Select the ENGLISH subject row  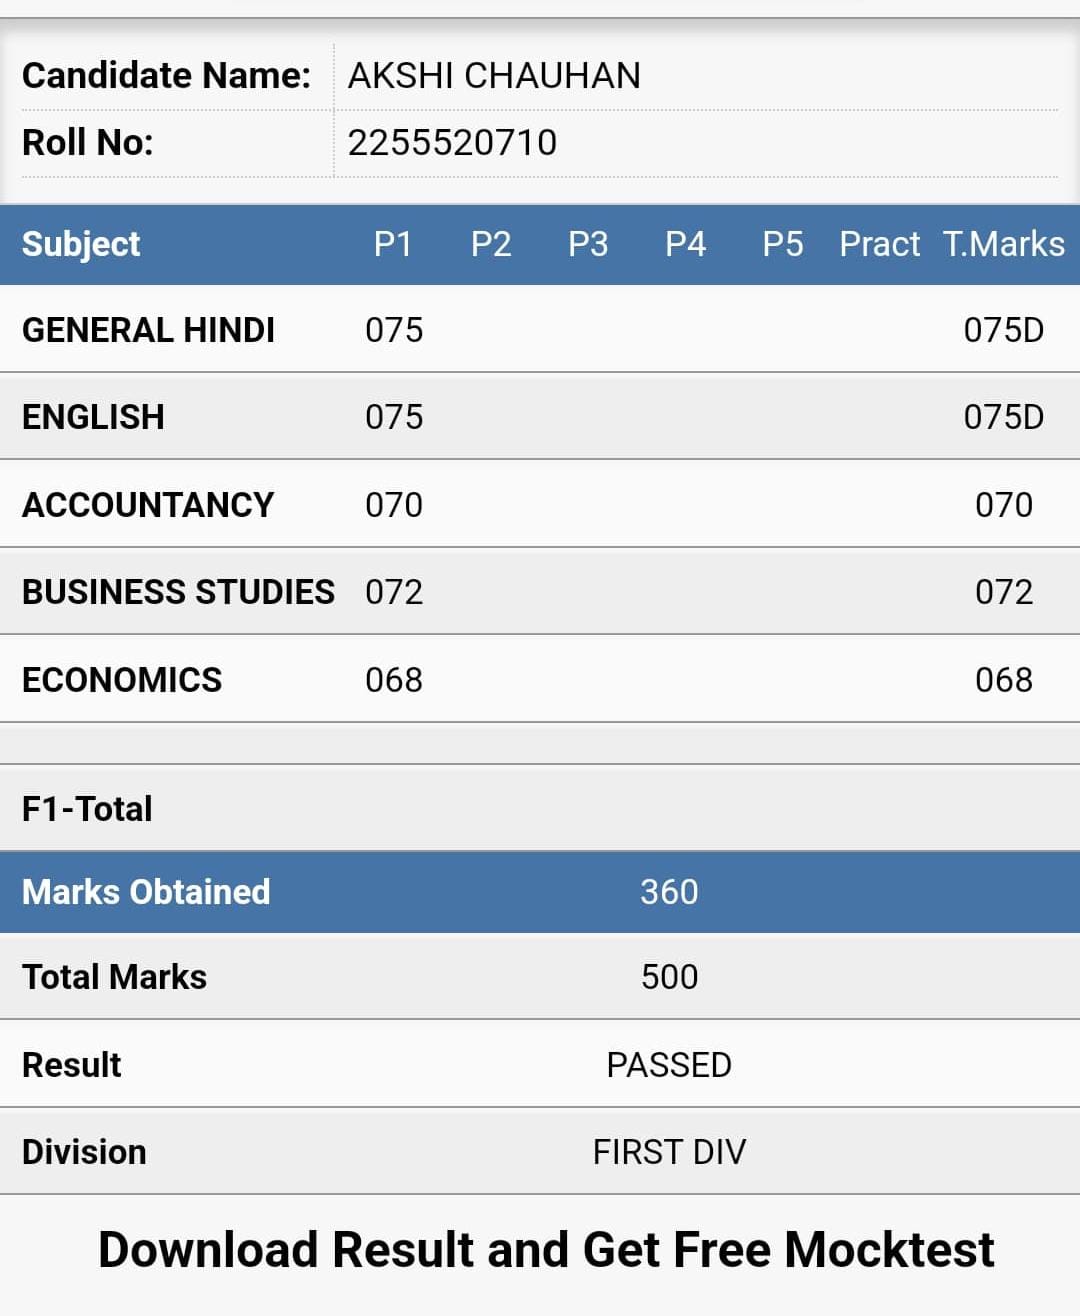[x=540, y=416]
